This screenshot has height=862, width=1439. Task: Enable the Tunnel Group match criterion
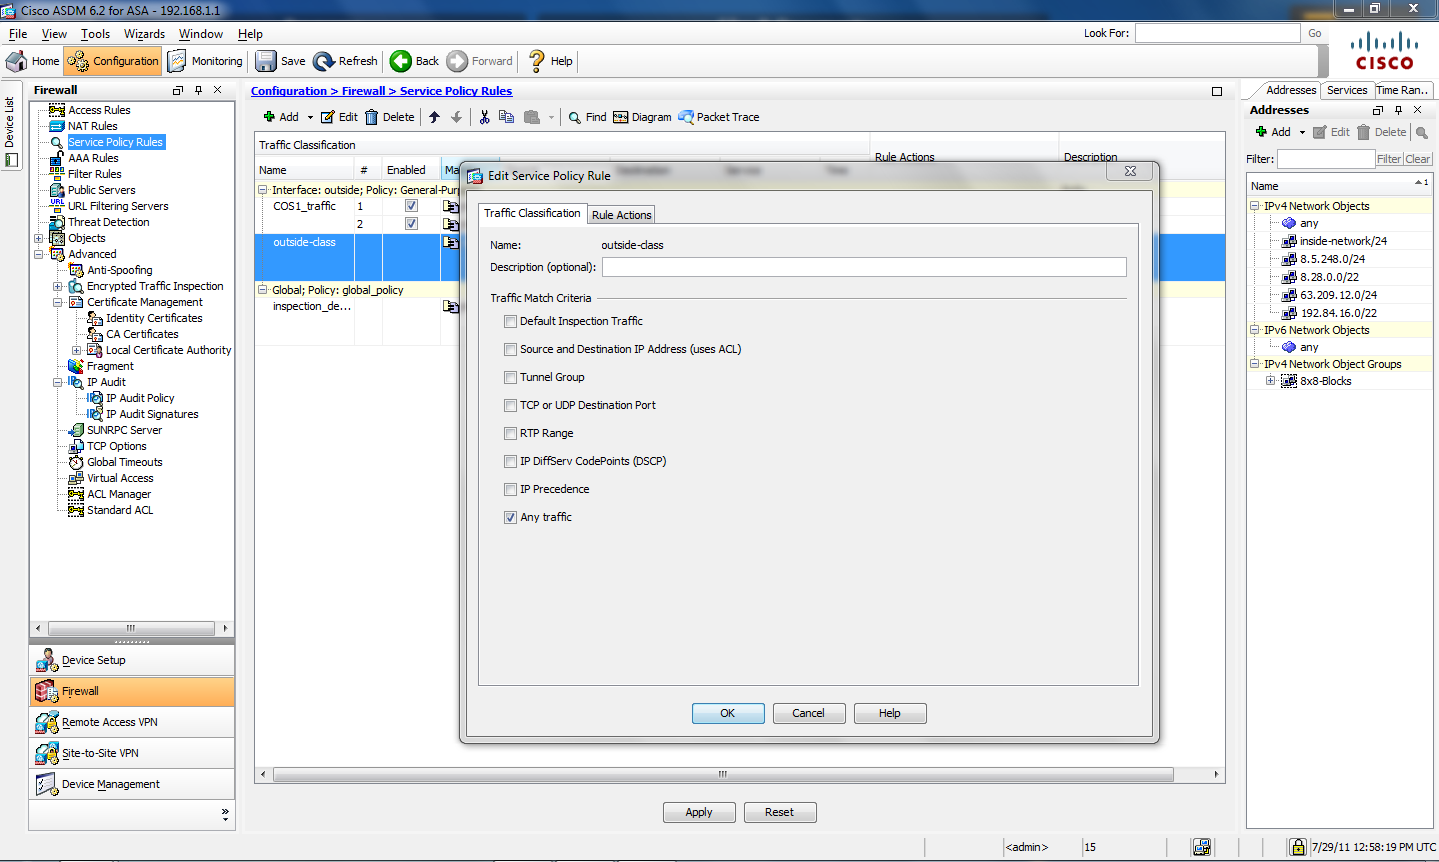(x=510, y=377)
